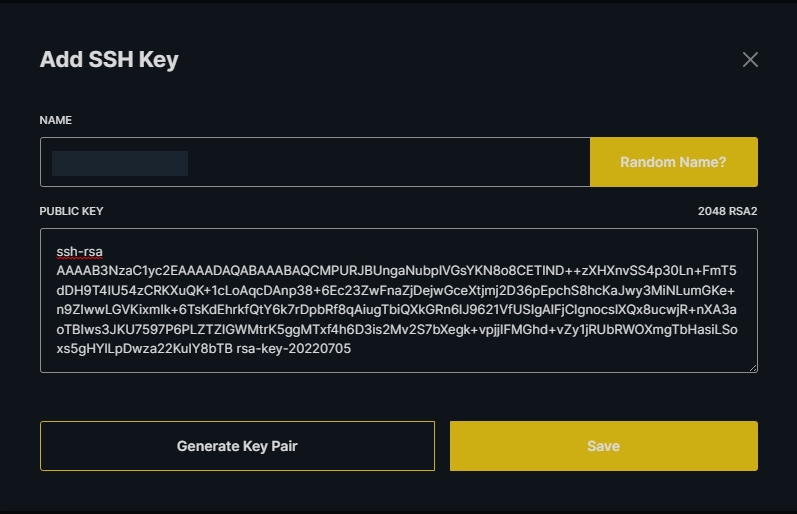
Task: Click blank space after ssh-rsa text
Action: [x=400, y=251]
